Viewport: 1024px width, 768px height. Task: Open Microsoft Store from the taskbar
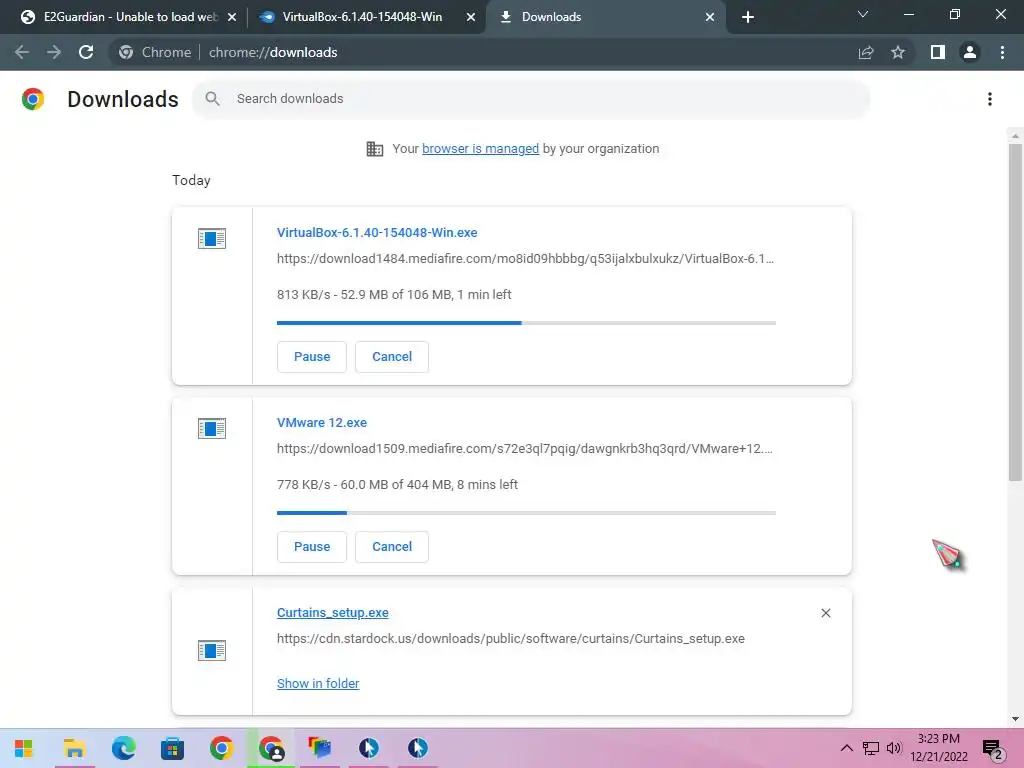click(x=172, y=748)
